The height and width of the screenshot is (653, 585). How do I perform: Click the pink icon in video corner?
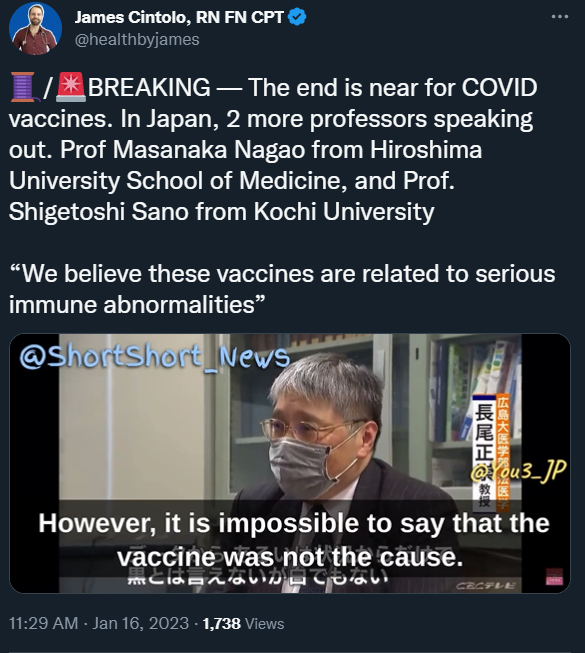[554, 577]
